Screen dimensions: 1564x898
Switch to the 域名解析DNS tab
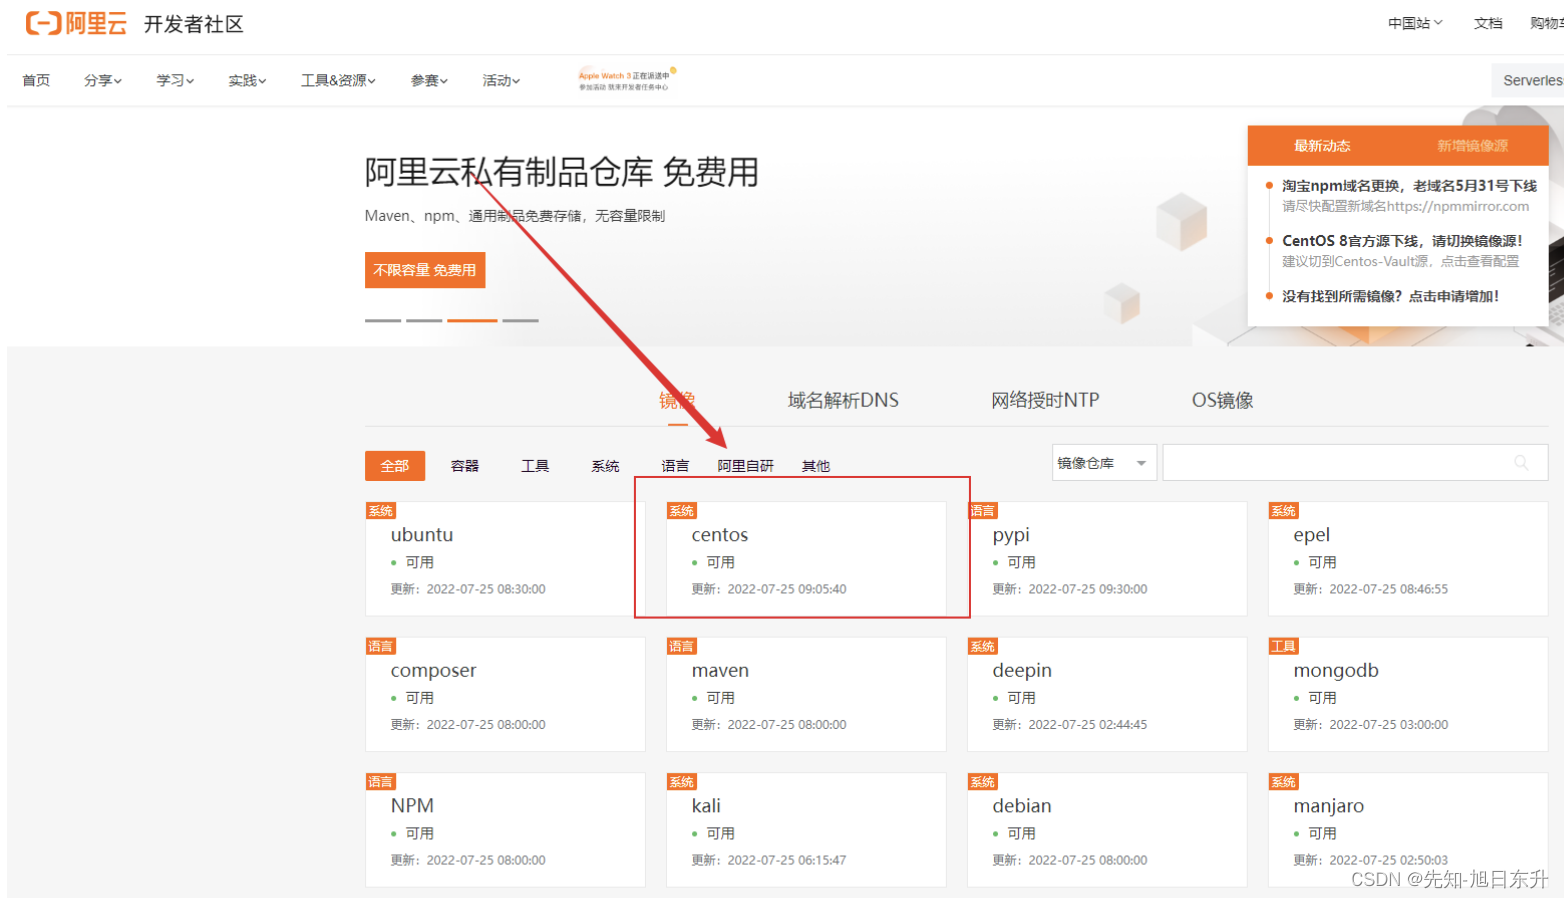tap(843, 400)
